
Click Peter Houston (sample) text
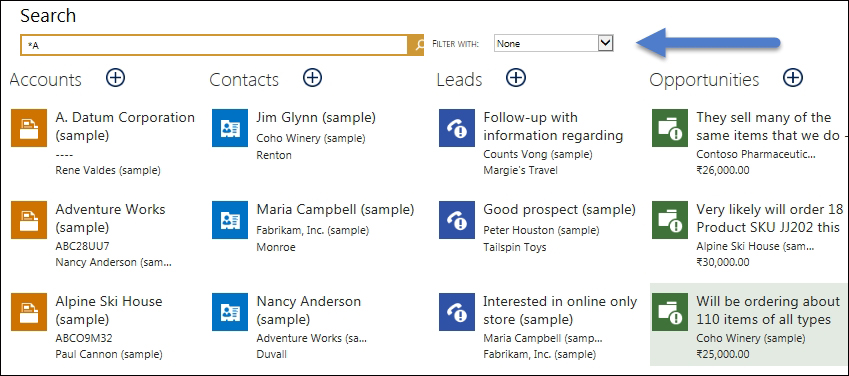pos(541,230)
